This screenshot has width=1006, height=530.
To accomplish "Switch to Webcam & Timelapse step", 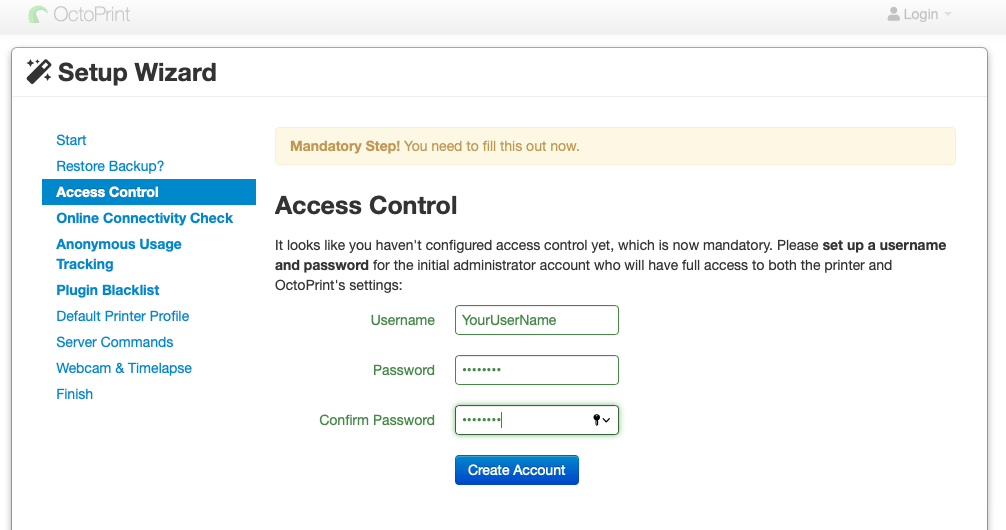I will 124,368.
